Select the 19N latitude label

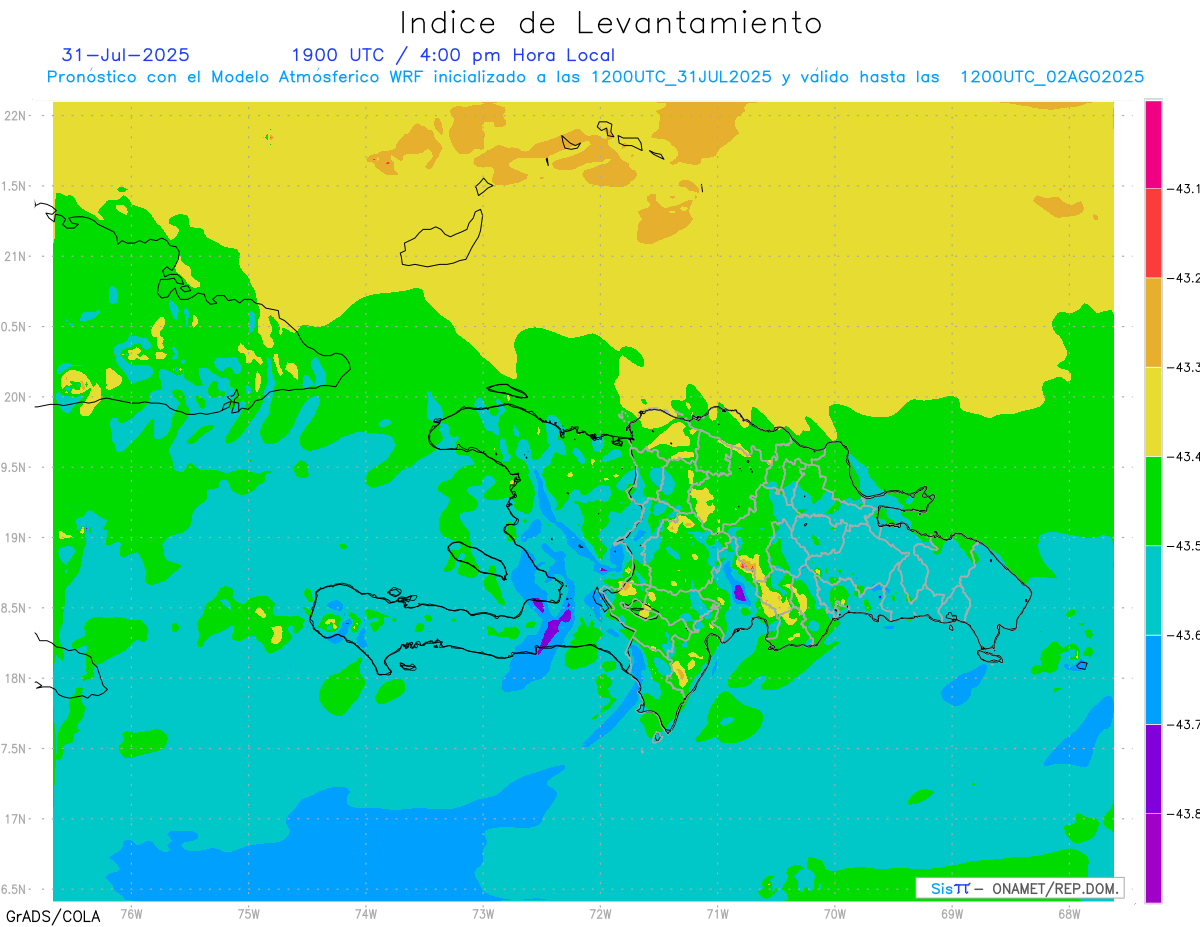pos(16,538)
